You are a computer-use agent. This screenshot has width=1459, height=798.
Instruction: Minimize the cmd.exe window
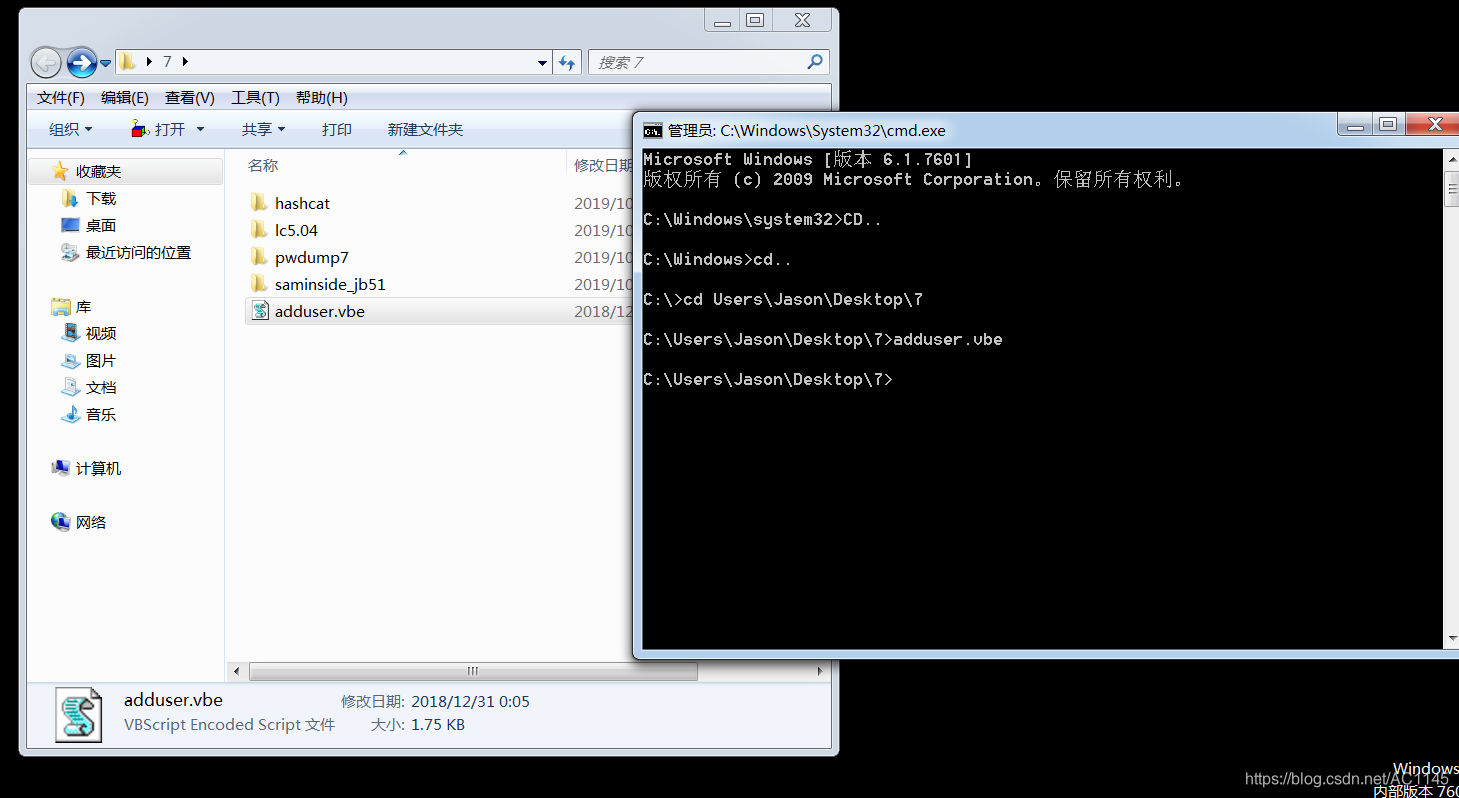[x=1355, y=125]
